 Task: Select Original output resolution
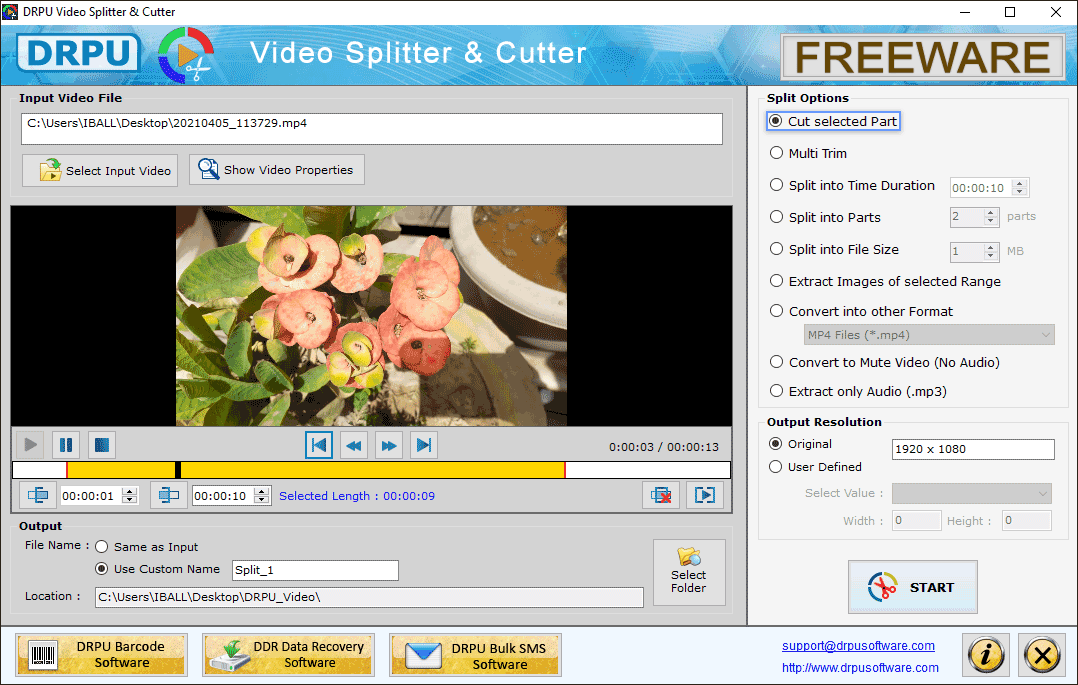coord(800,444)
